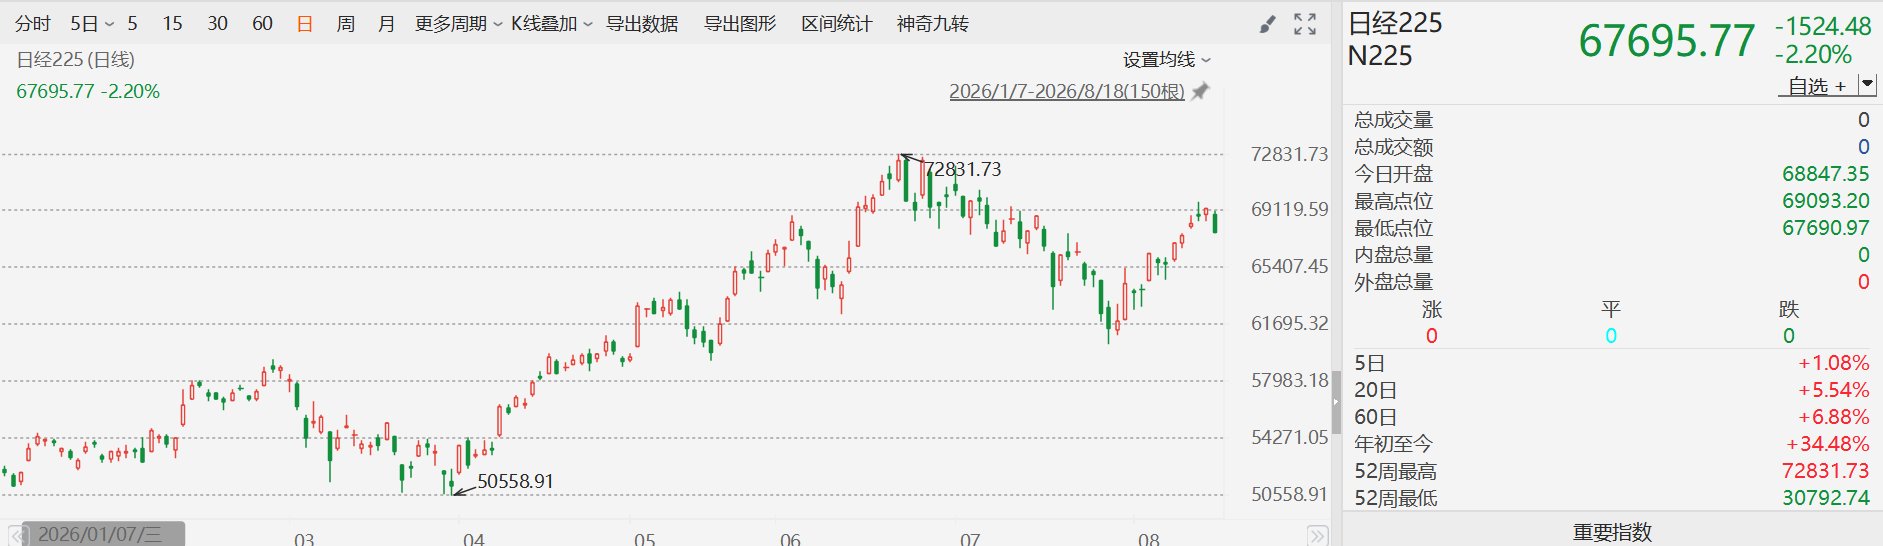The height and width of the screenshot is (546, 1883).
Task: Open the 5日 period dropdown
Action: pyautogui.click(x=92, y=24)
